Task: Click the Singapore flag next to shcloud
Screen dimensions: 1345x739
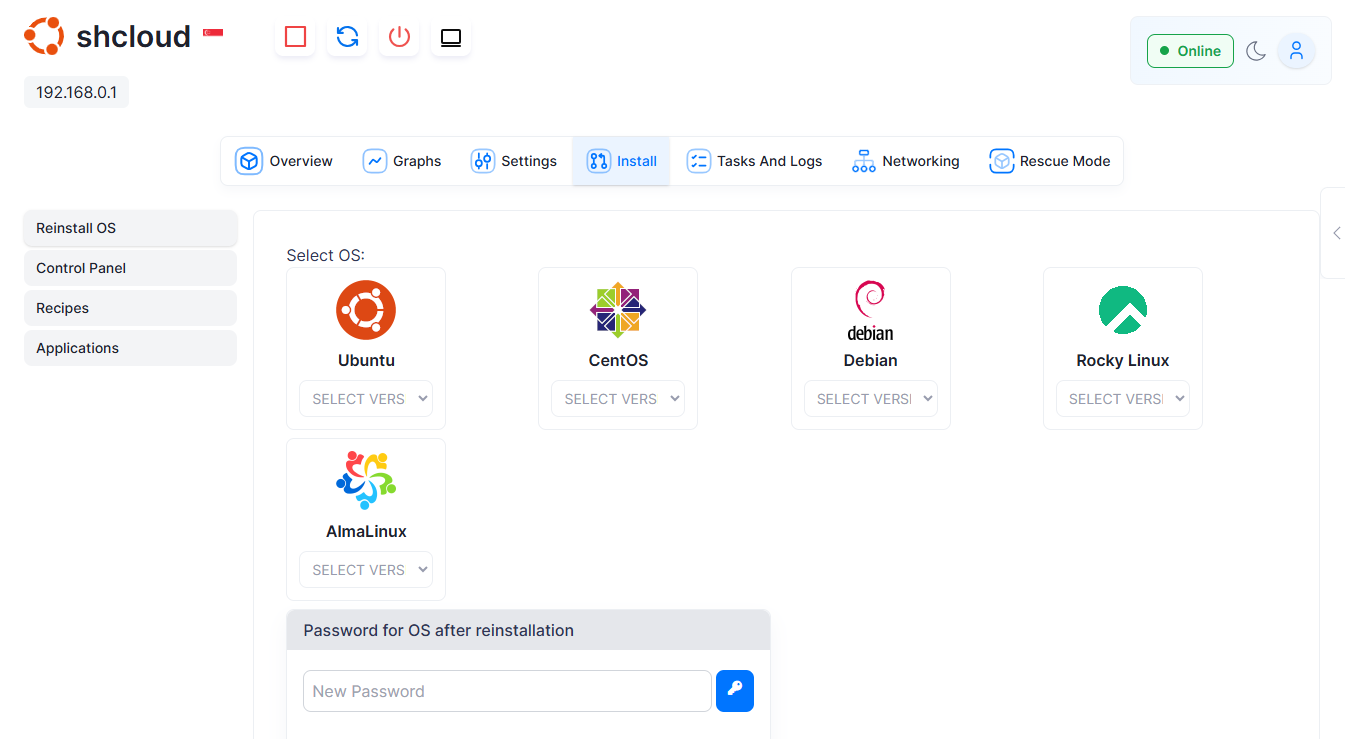Action: click(212, 31)
